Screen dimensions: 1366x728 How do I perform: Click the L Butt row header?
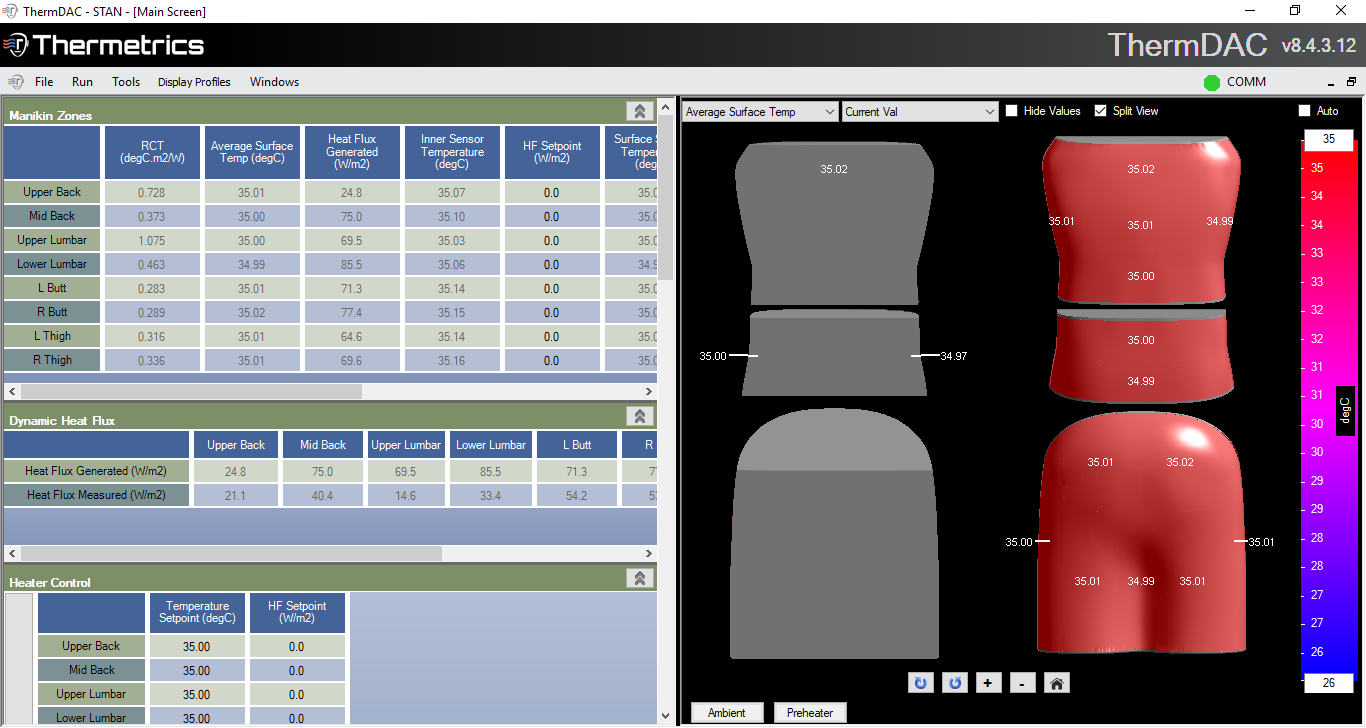click(52, 288)
